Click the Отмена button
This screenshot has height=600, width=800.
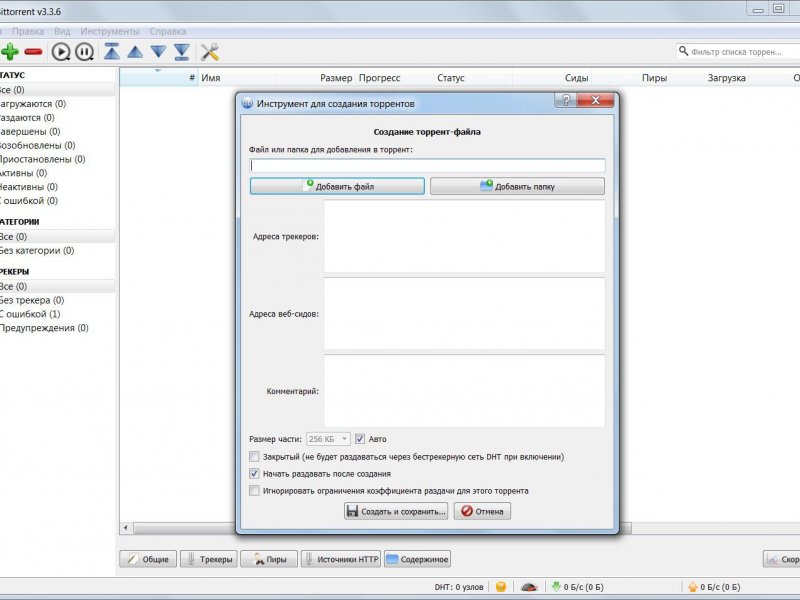pos(482,511)
